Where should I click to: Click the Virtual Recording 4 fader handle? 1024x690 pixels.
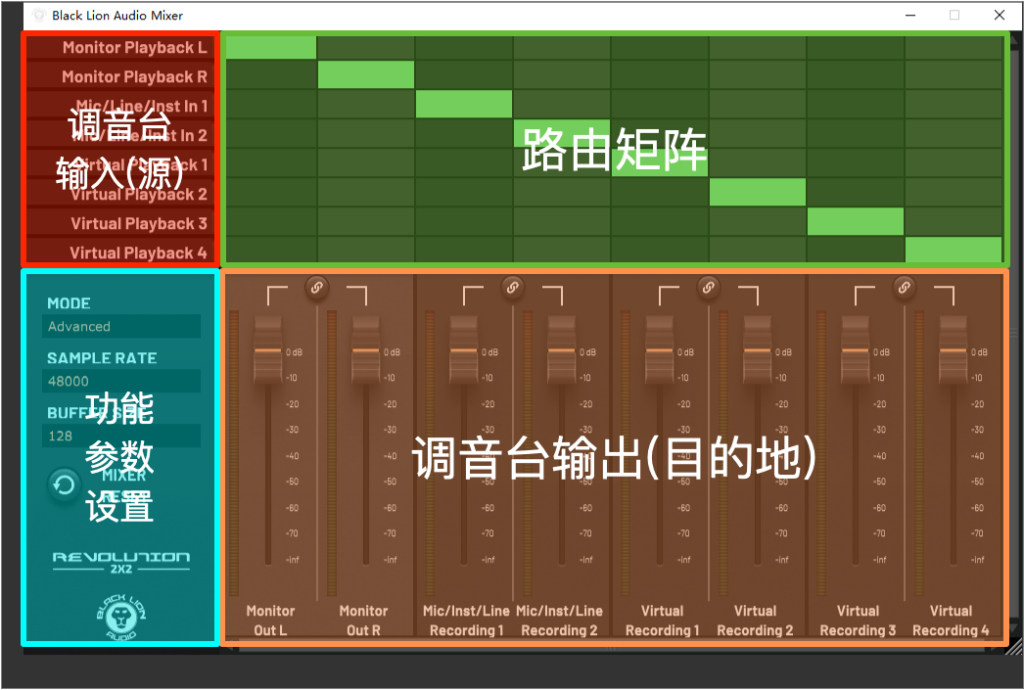(x=953, y=352)
